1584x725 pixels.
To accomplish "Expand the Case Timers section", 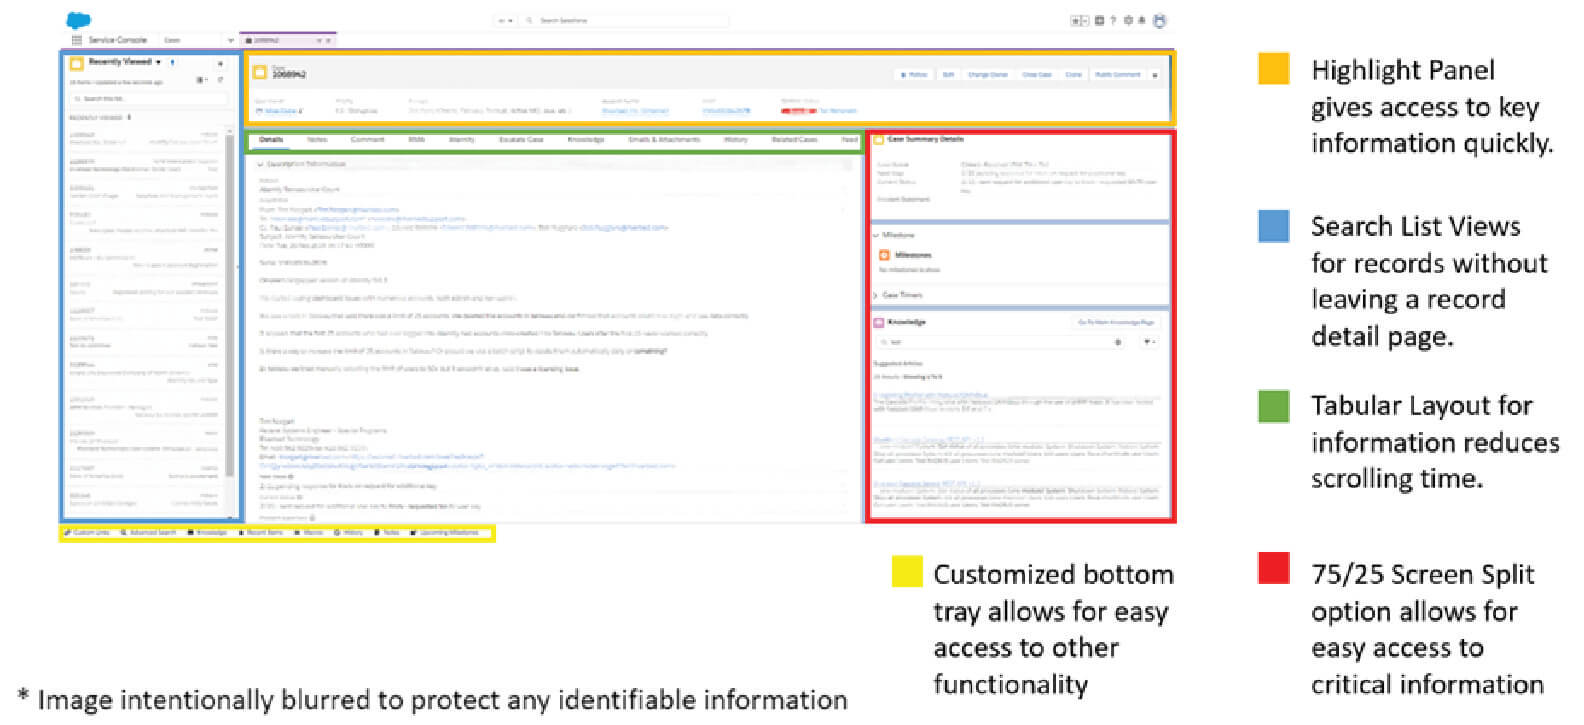I will point(877,295).
